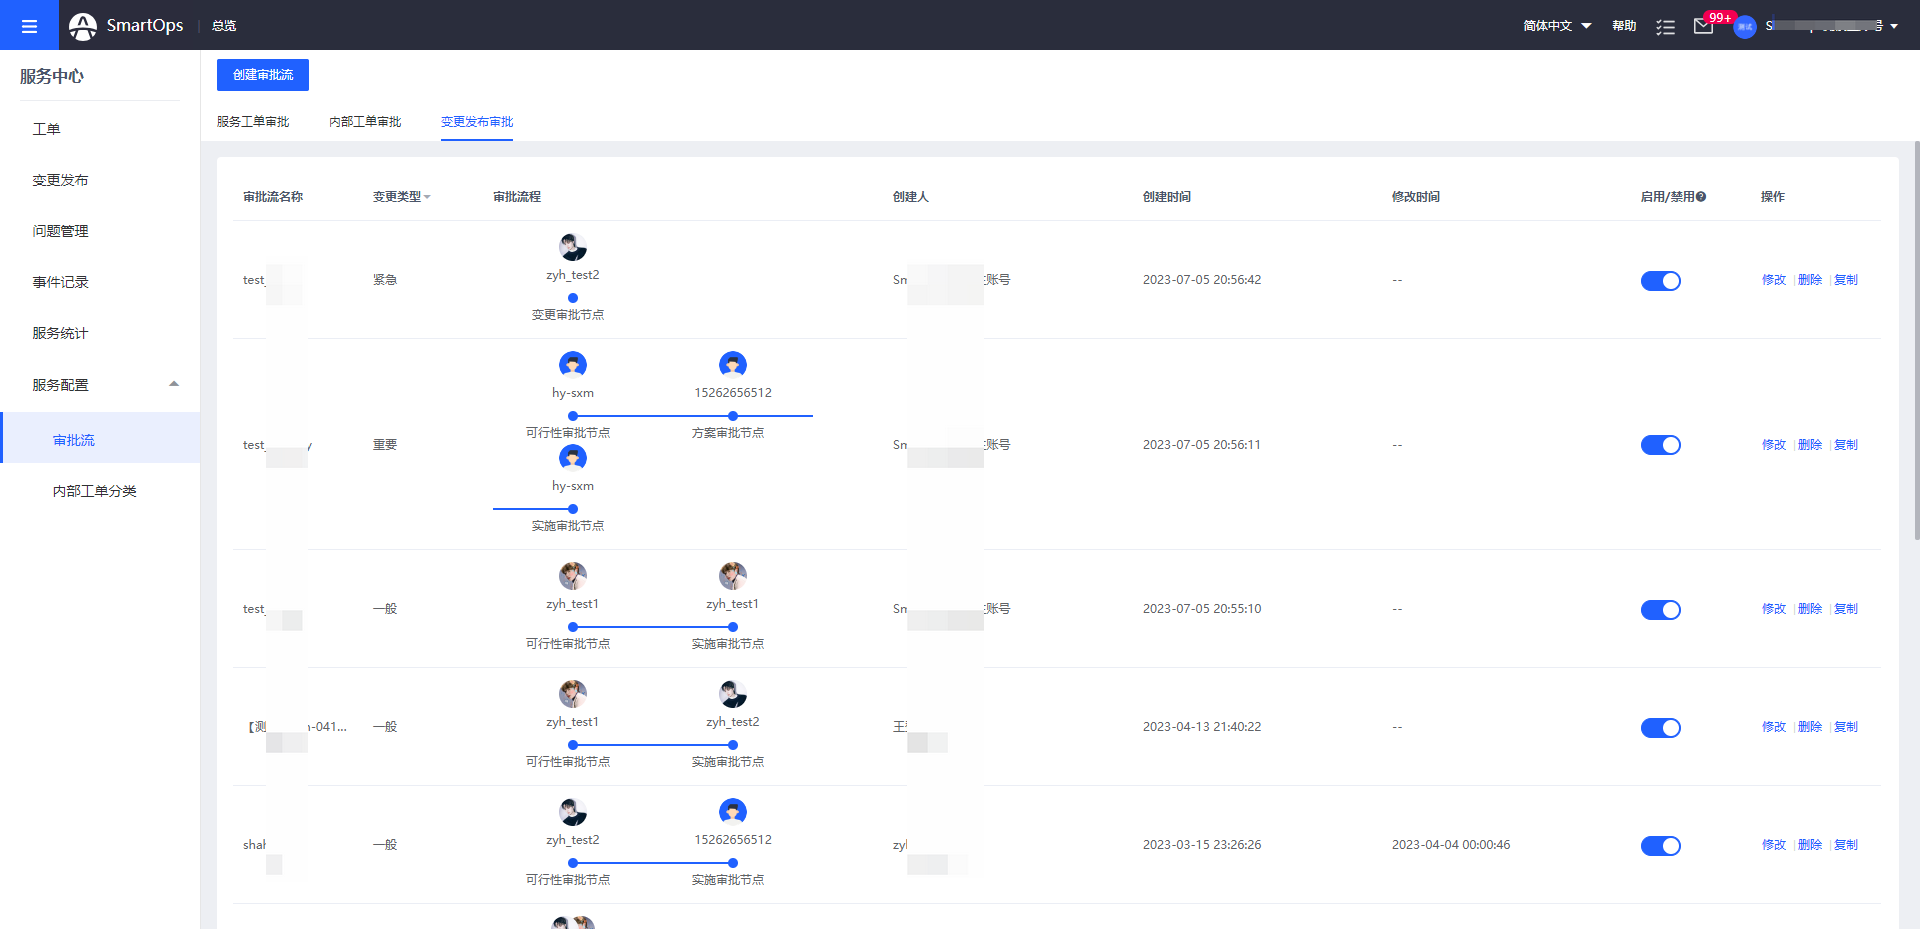Click first zyh_test1 avatar in 20:55:10 row
This screenshot has height=929, width=1920.
pyautogui.click(x=573, y=576)
